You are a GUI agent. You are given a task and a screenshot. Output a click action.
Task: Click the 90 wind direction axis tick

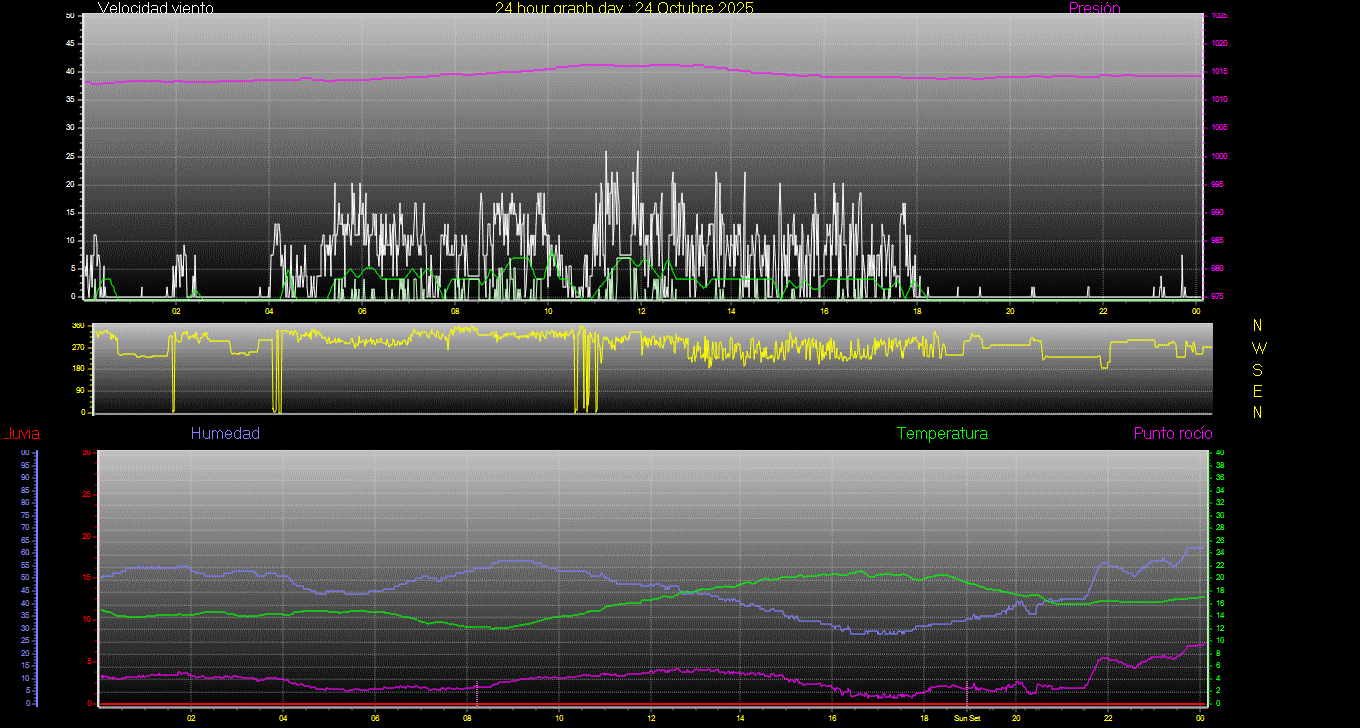pyautogui.click(x=79, y=391)
